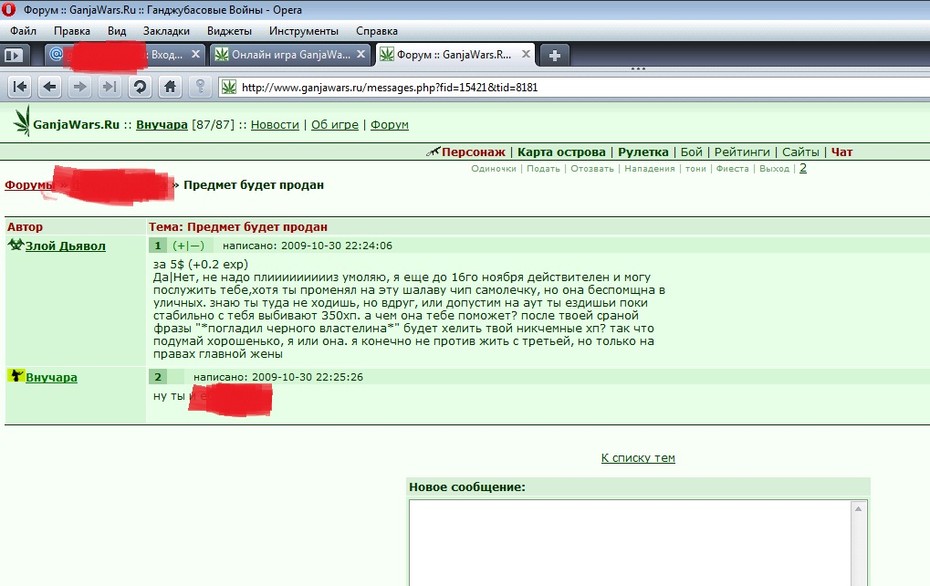Click the message box scrollbar up arrow
This screenshot has width=930, height=586.
point(858,508)
